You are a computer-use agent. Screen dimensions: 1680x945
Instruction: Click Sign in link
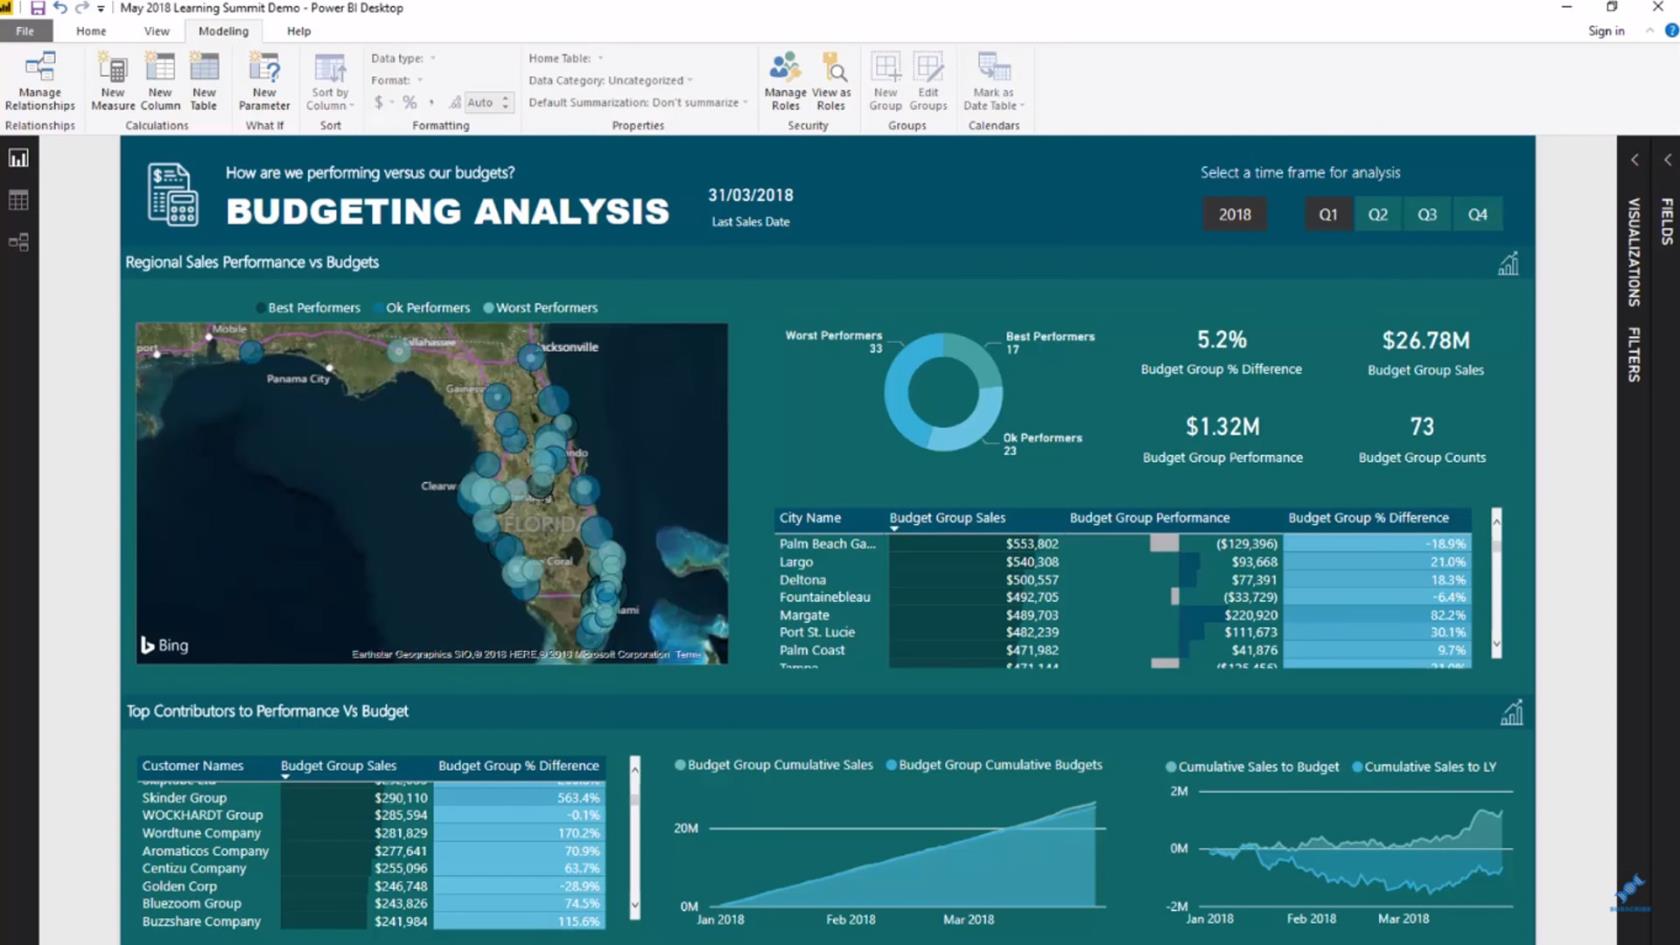tap(1606, 31)
